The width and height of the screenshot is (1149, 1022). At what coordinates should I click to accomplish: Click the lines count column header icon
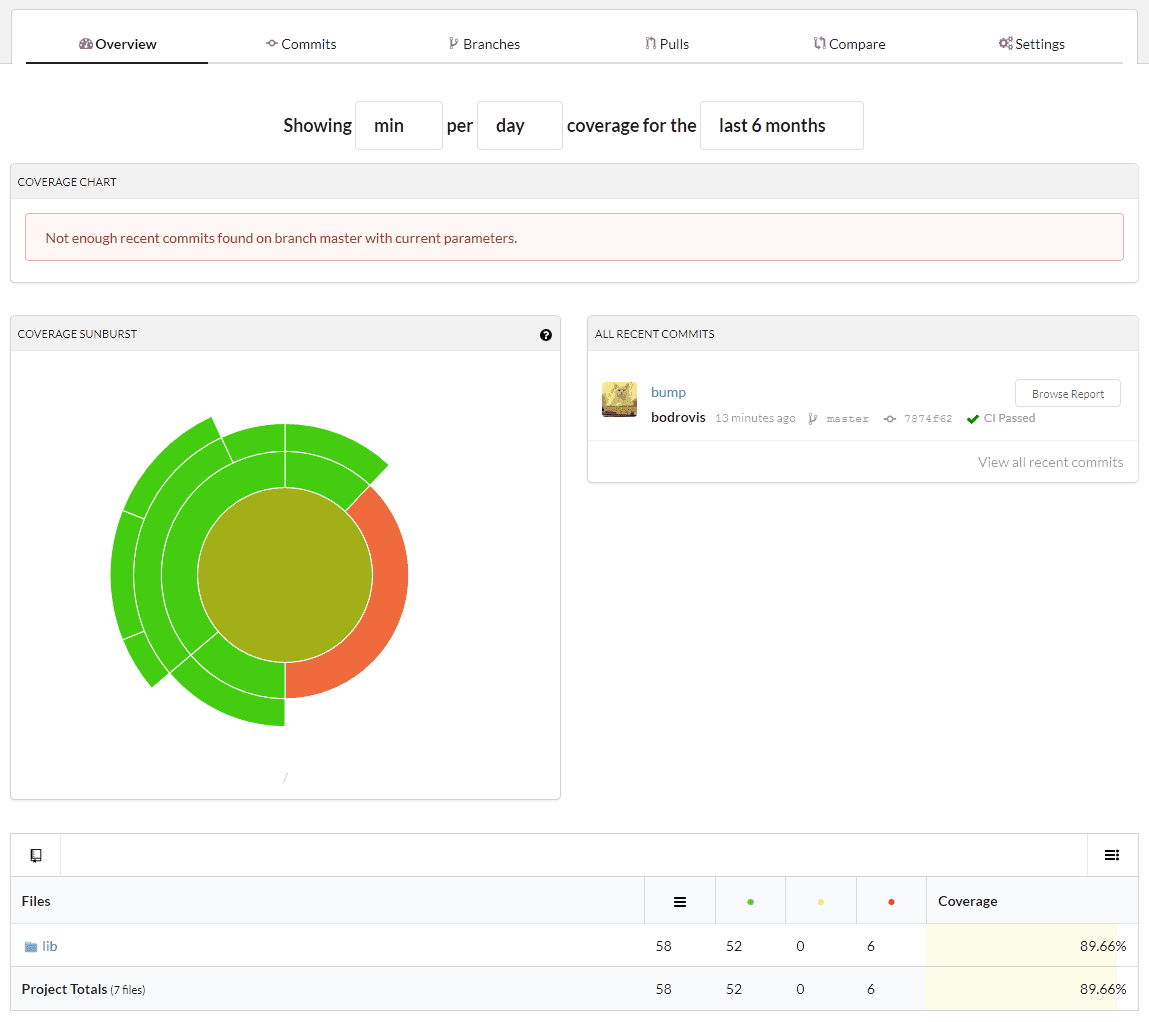coord(680,901)
